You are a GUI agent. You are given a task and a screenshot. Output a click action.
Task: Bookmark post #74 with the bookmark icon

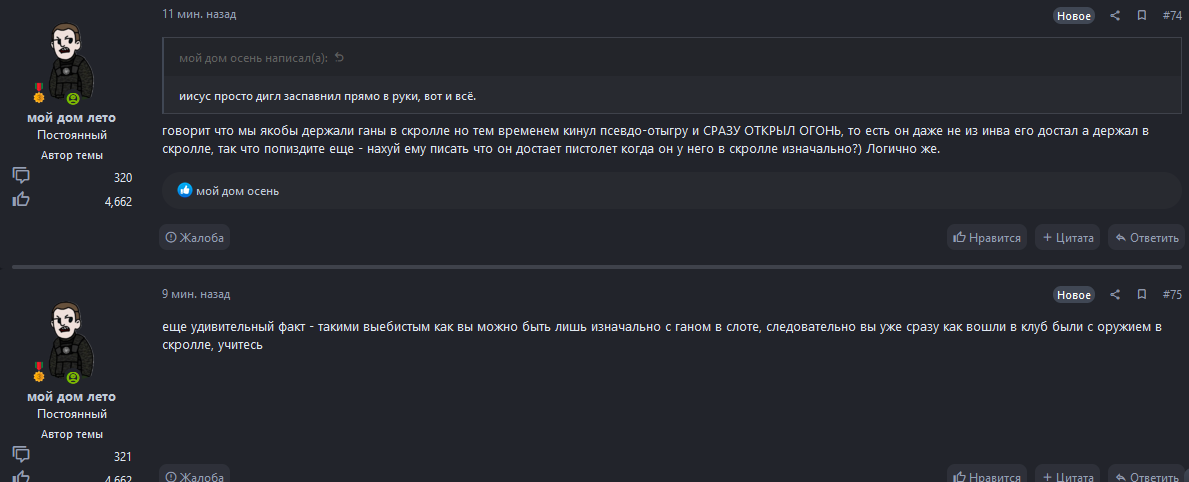pyautogui.click(x=1142, y=16)
